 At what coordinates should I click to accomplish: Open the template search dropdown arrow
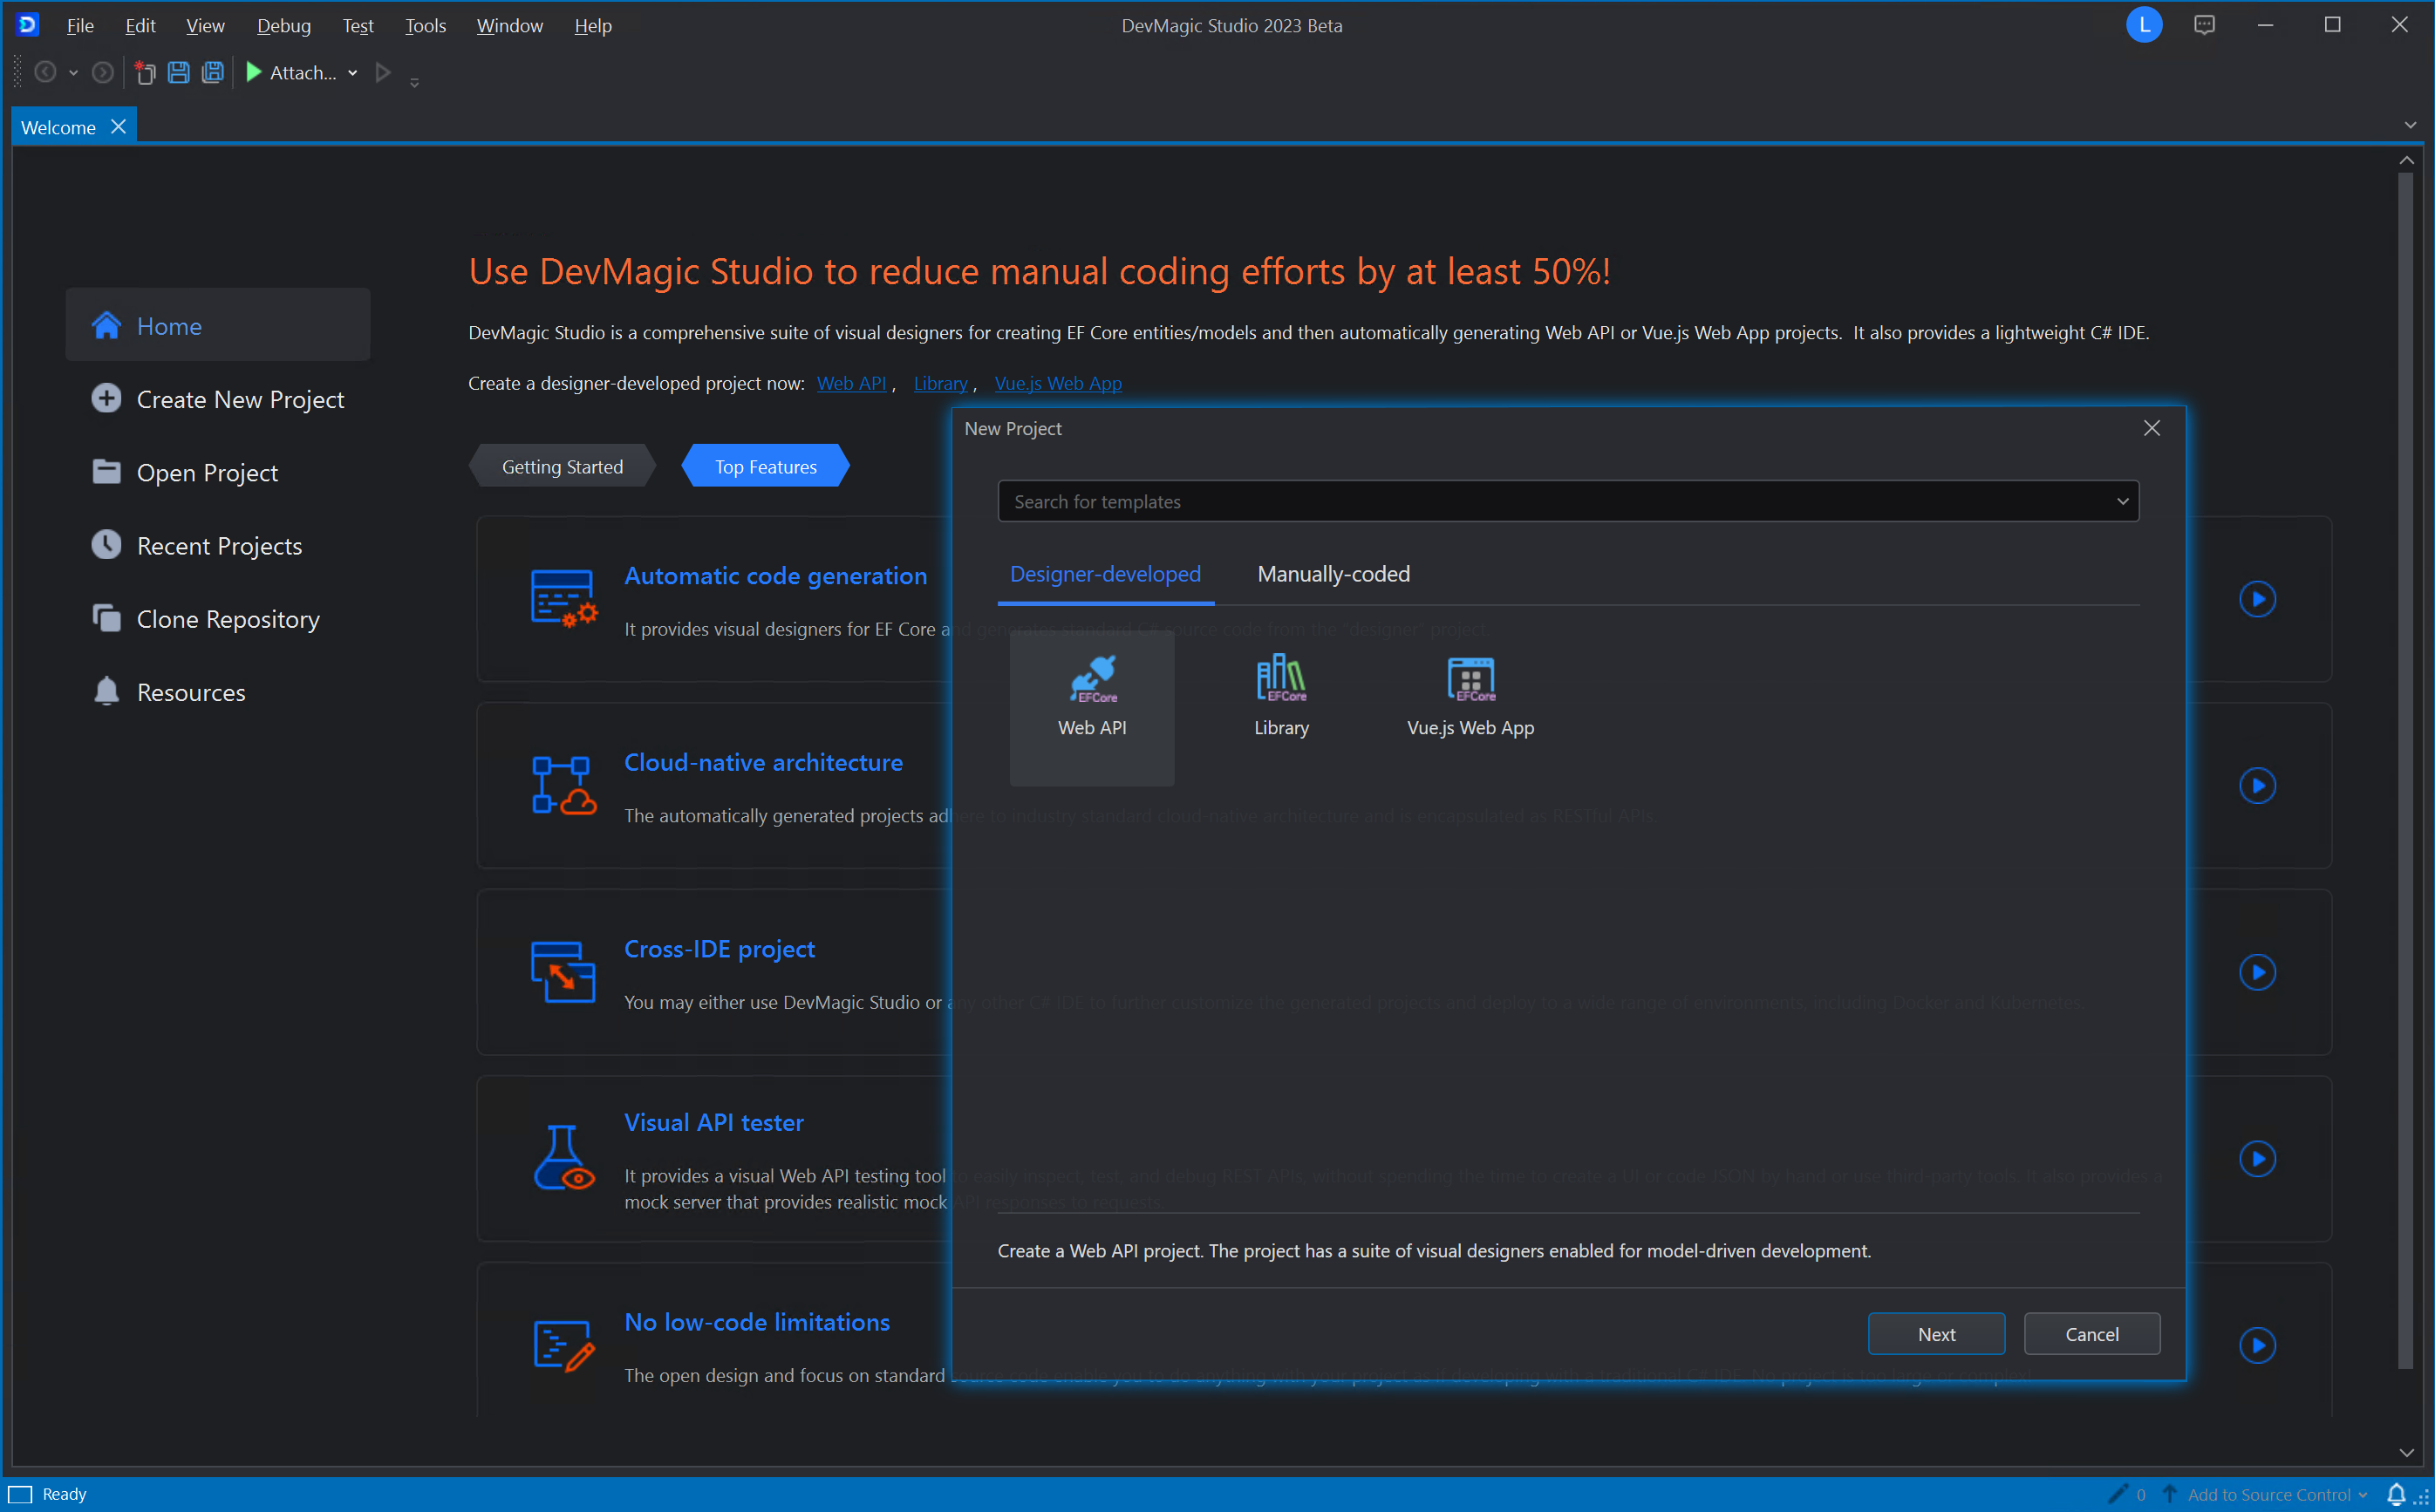coord(2122,501)
